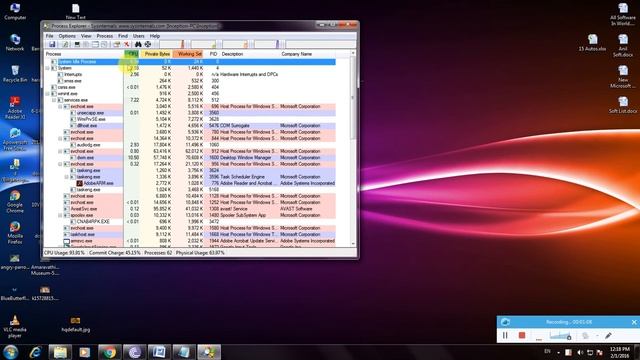Click the Chrome icon in the taskbar
Image resolution: width=640 pixels, height=360 pixels.
[x=109, y=352]
